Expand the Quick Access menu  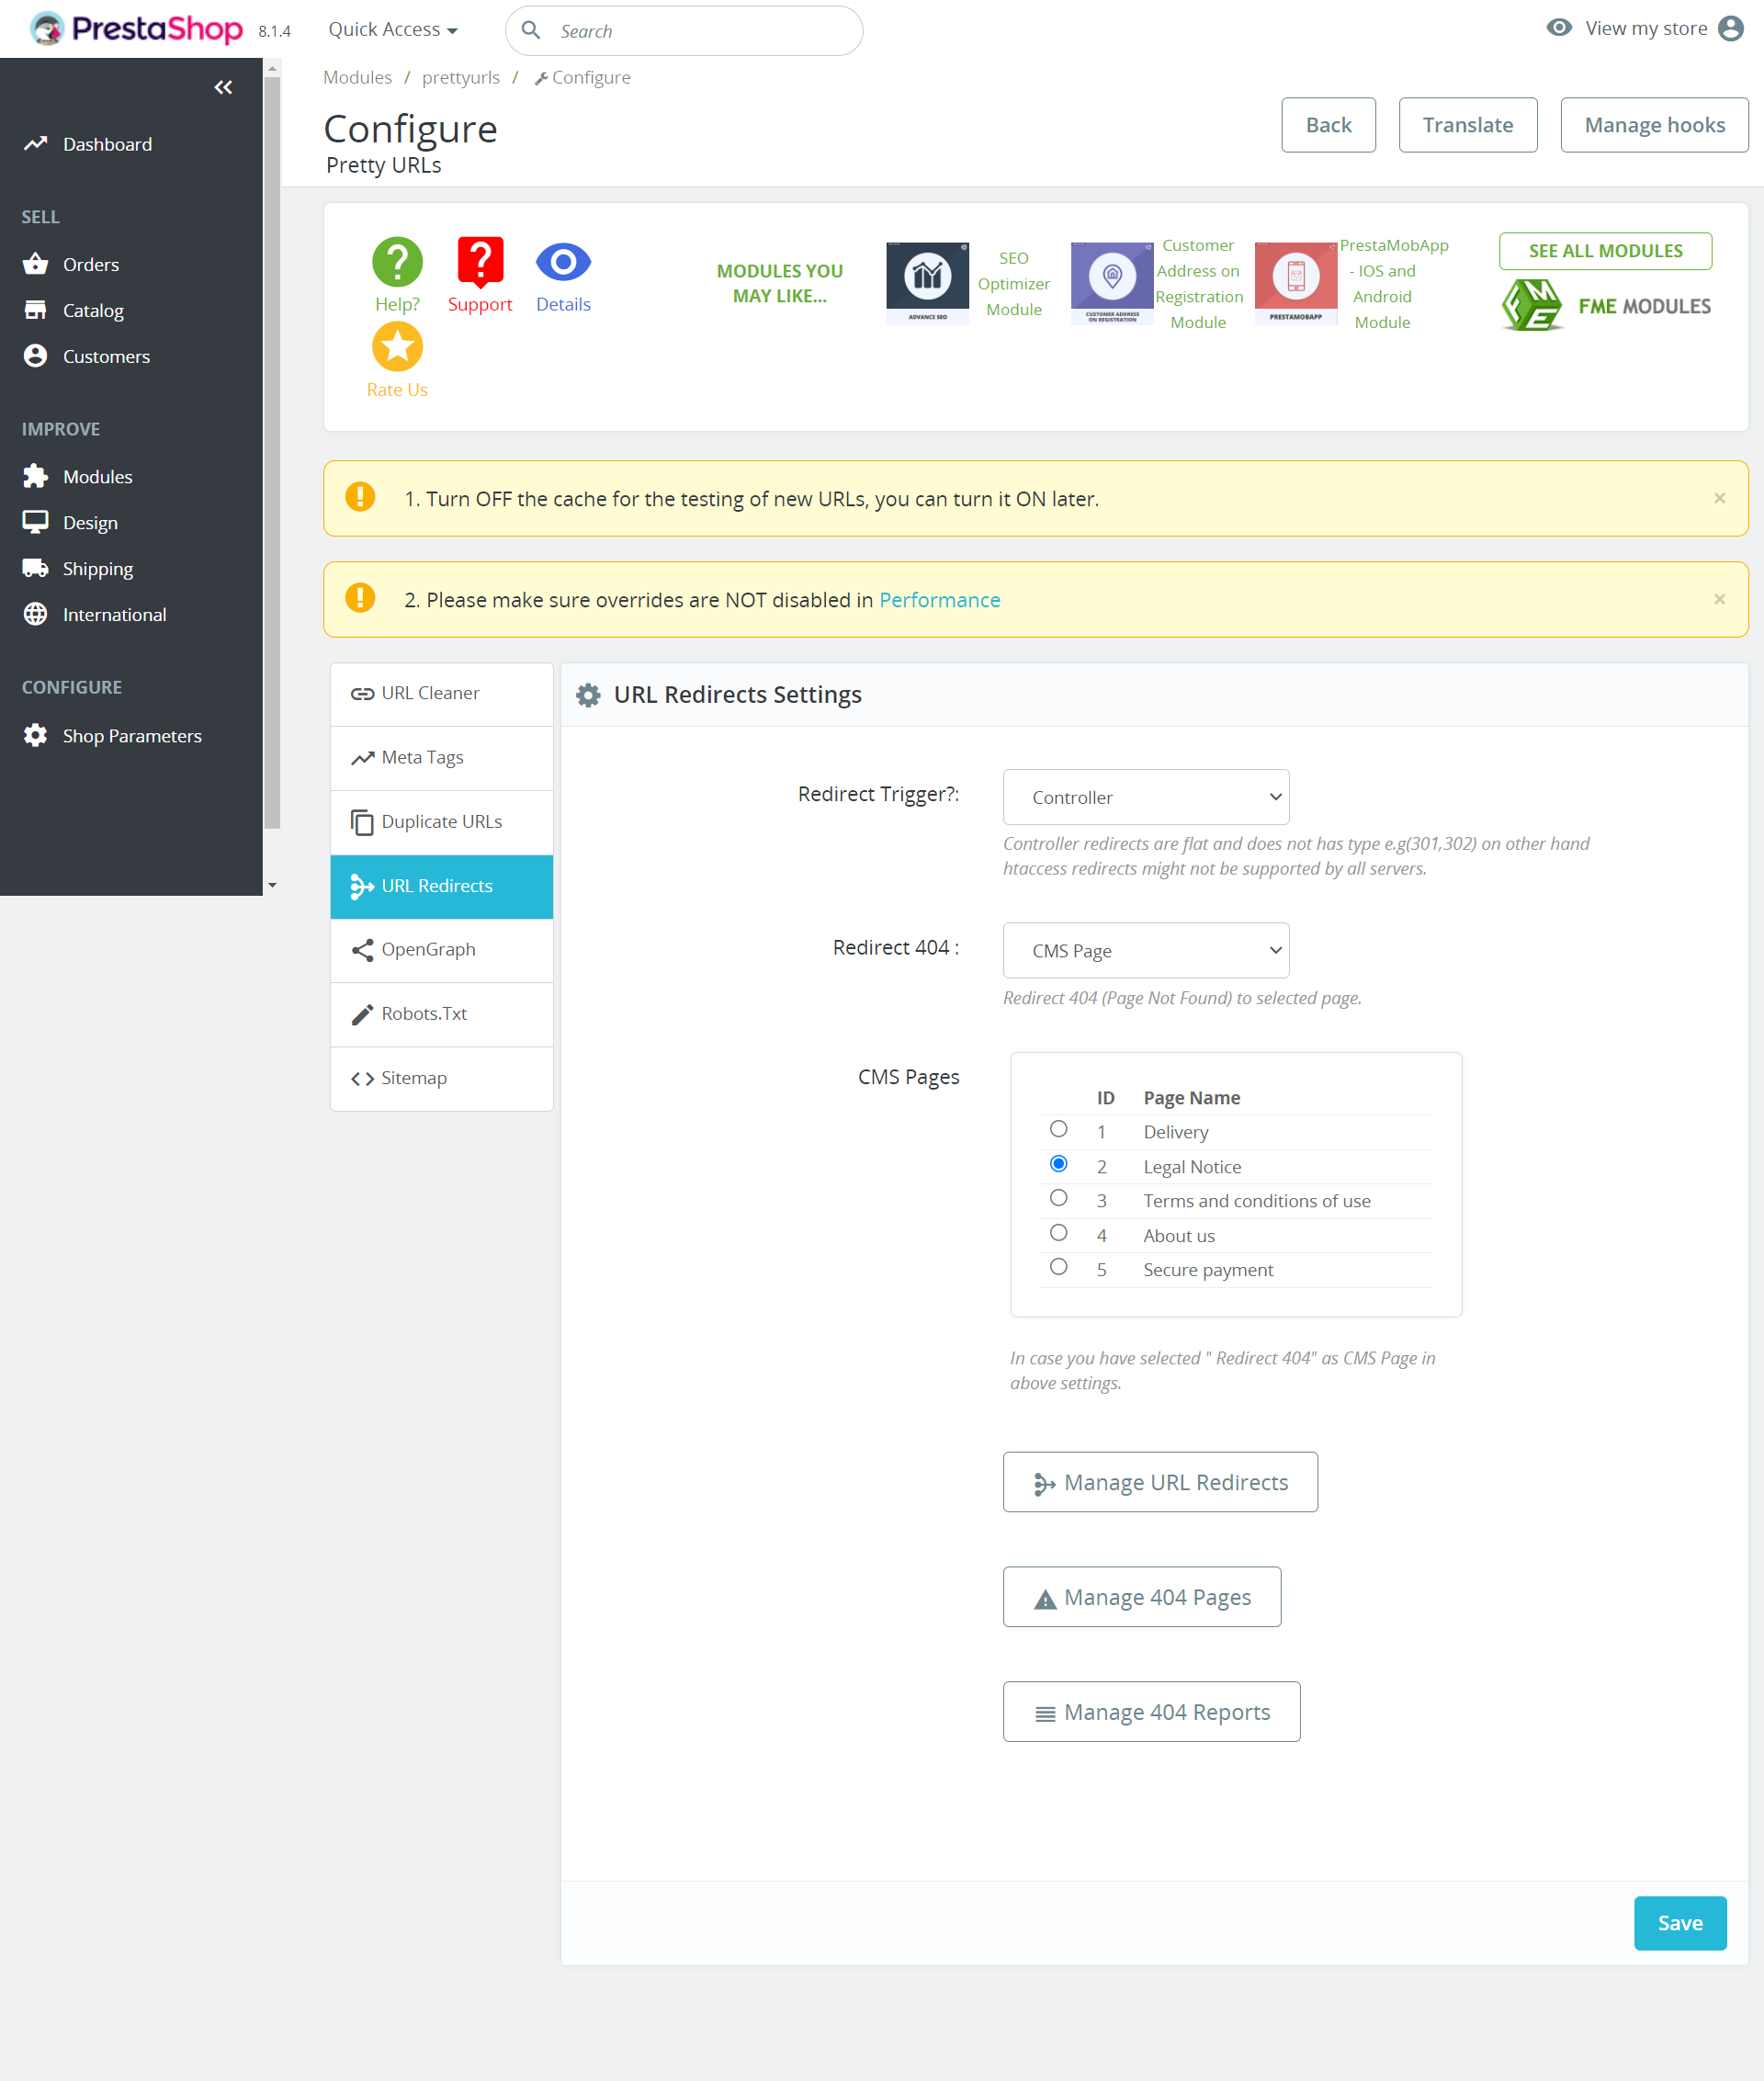pyautogui.click(x=393, y=29)
